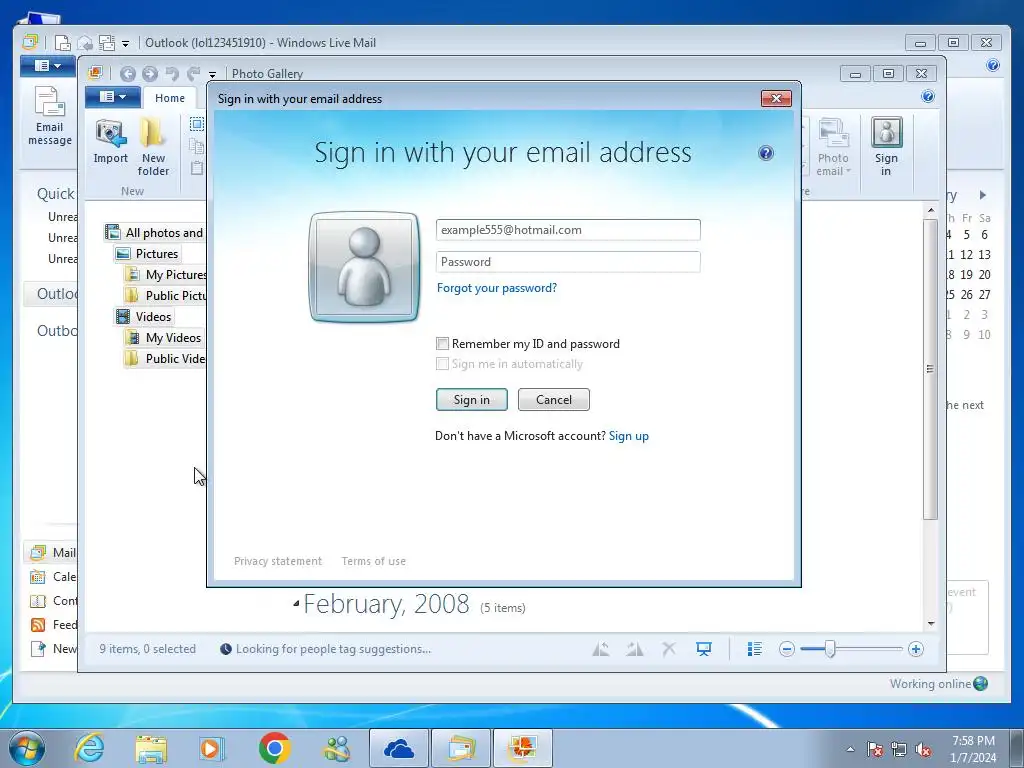Click the Update all (send/receive) icon in Live Mail title bar
Viewport: 1024px width, 768px height.
[106, 43]
